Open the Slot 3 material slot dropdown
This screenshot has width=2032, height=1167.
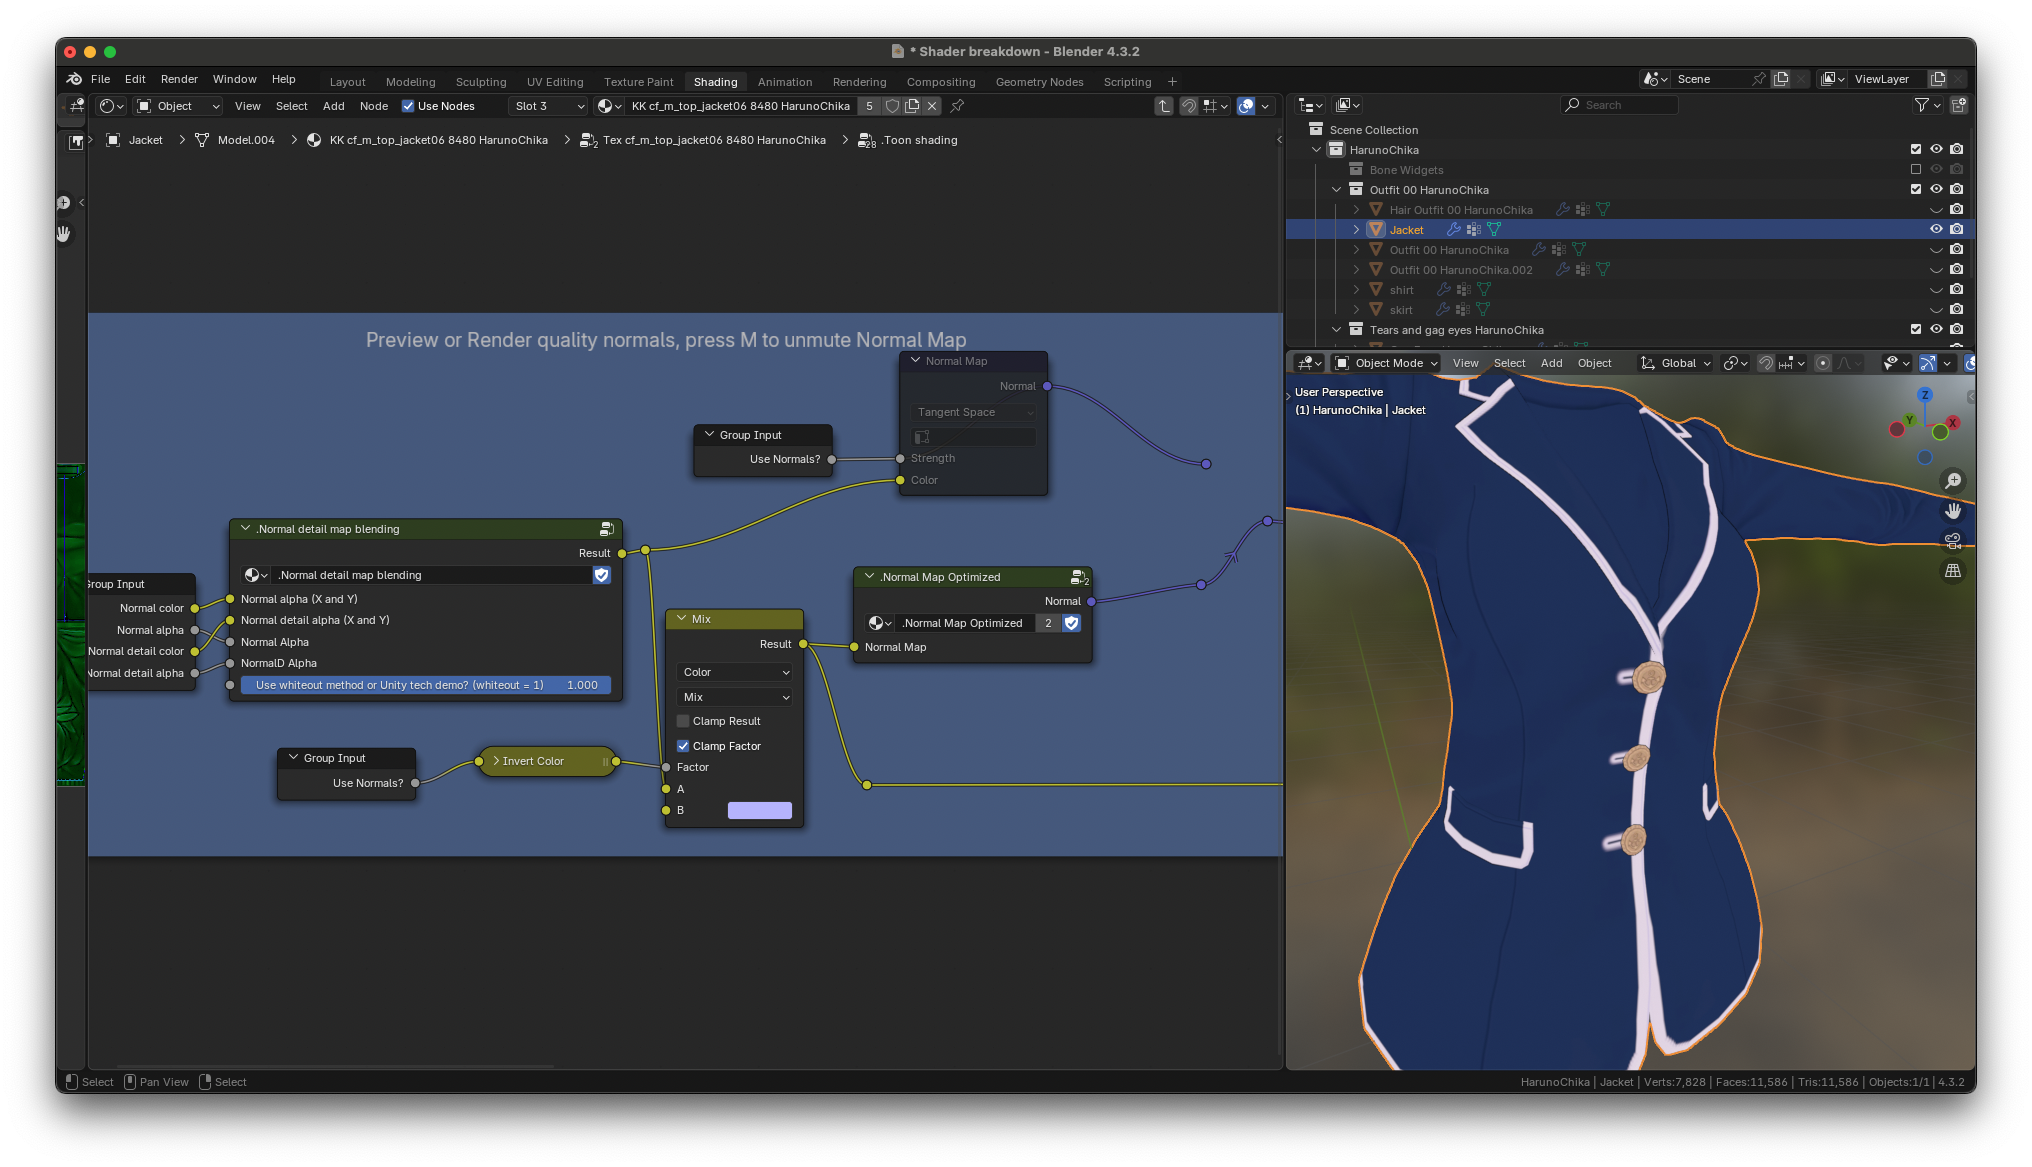tap(548, 106)
